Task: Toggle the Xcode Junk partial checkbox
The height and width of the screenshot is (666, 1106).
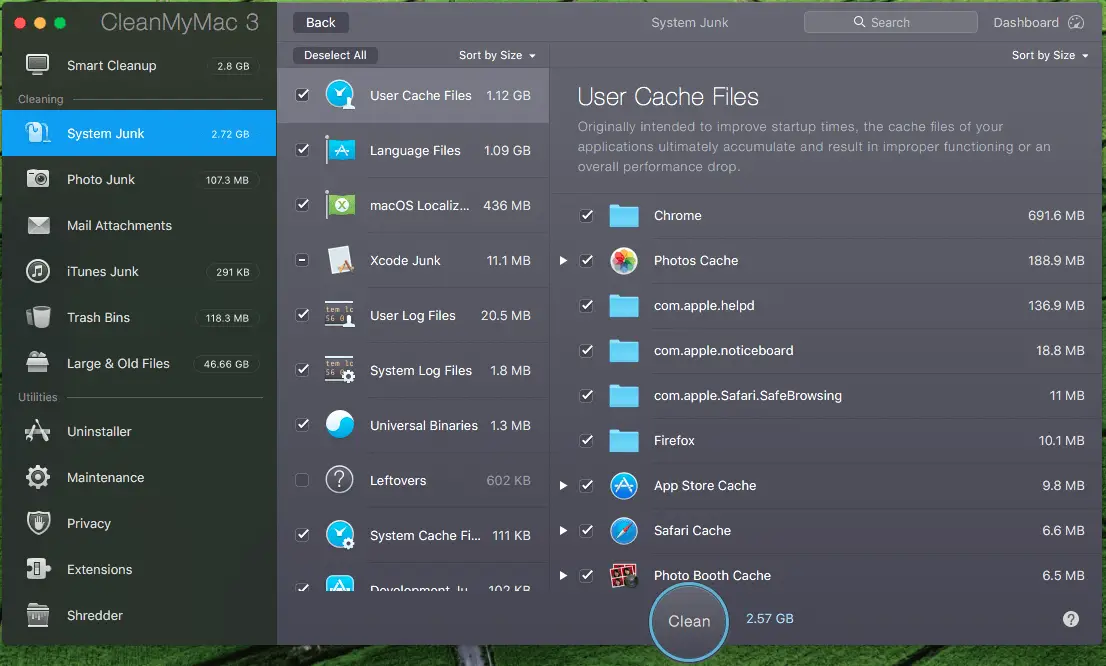Action: click(x=302, y=260)
